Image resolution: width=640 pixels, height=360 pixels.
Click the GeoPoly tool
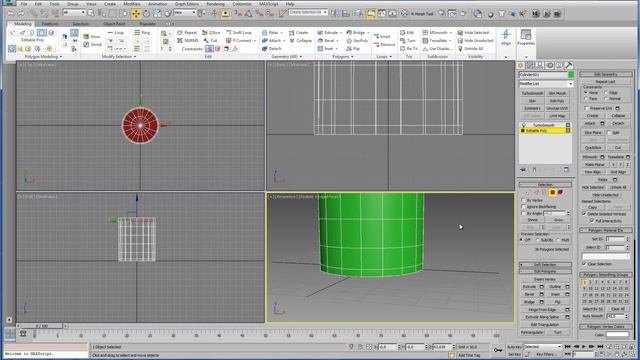[x=357, y=40]
